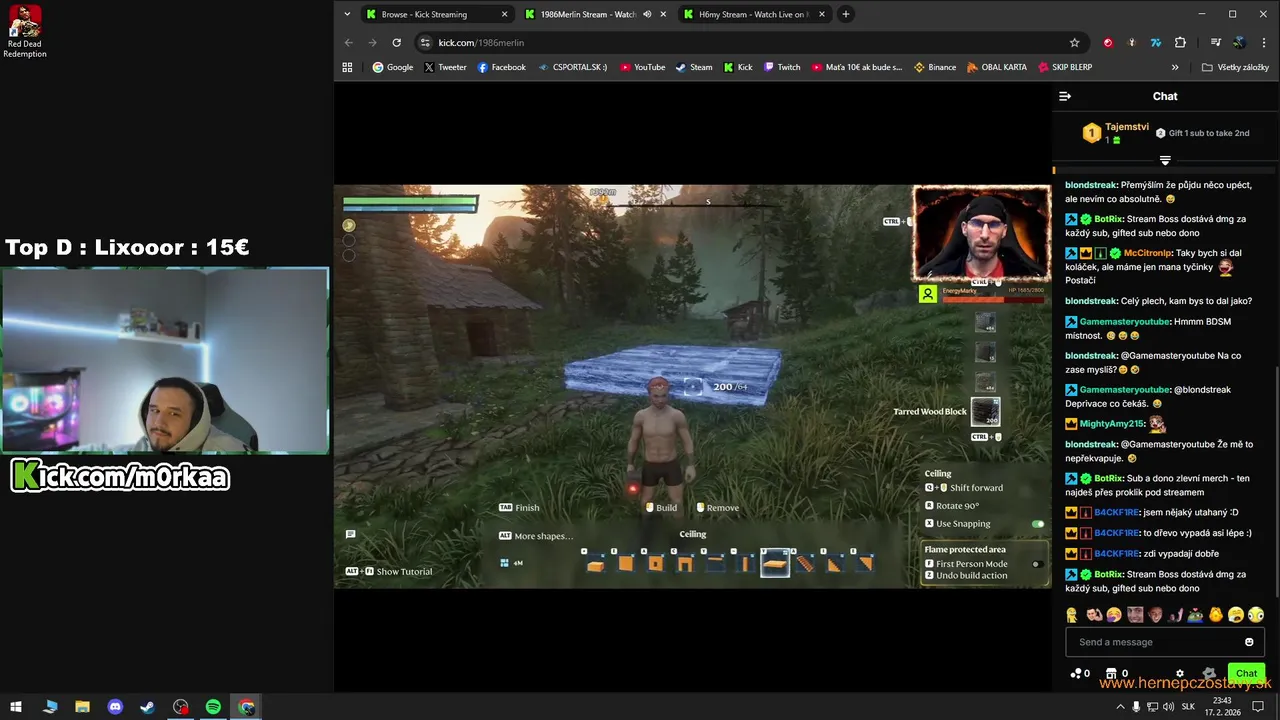1280x720 pixels.
Task: Open the SKIP BLERP bookmark
Action: (x=1065, y=67)
